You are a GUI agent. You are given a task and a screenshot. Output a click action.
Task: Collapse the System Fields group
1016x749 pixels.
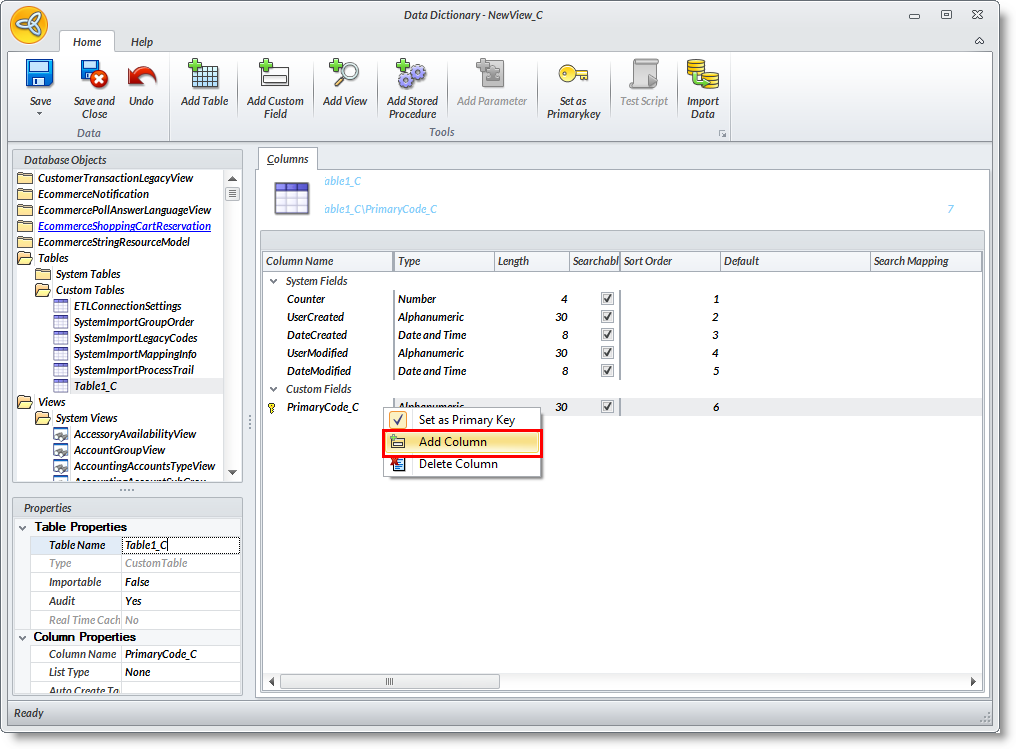pos(273,282)
